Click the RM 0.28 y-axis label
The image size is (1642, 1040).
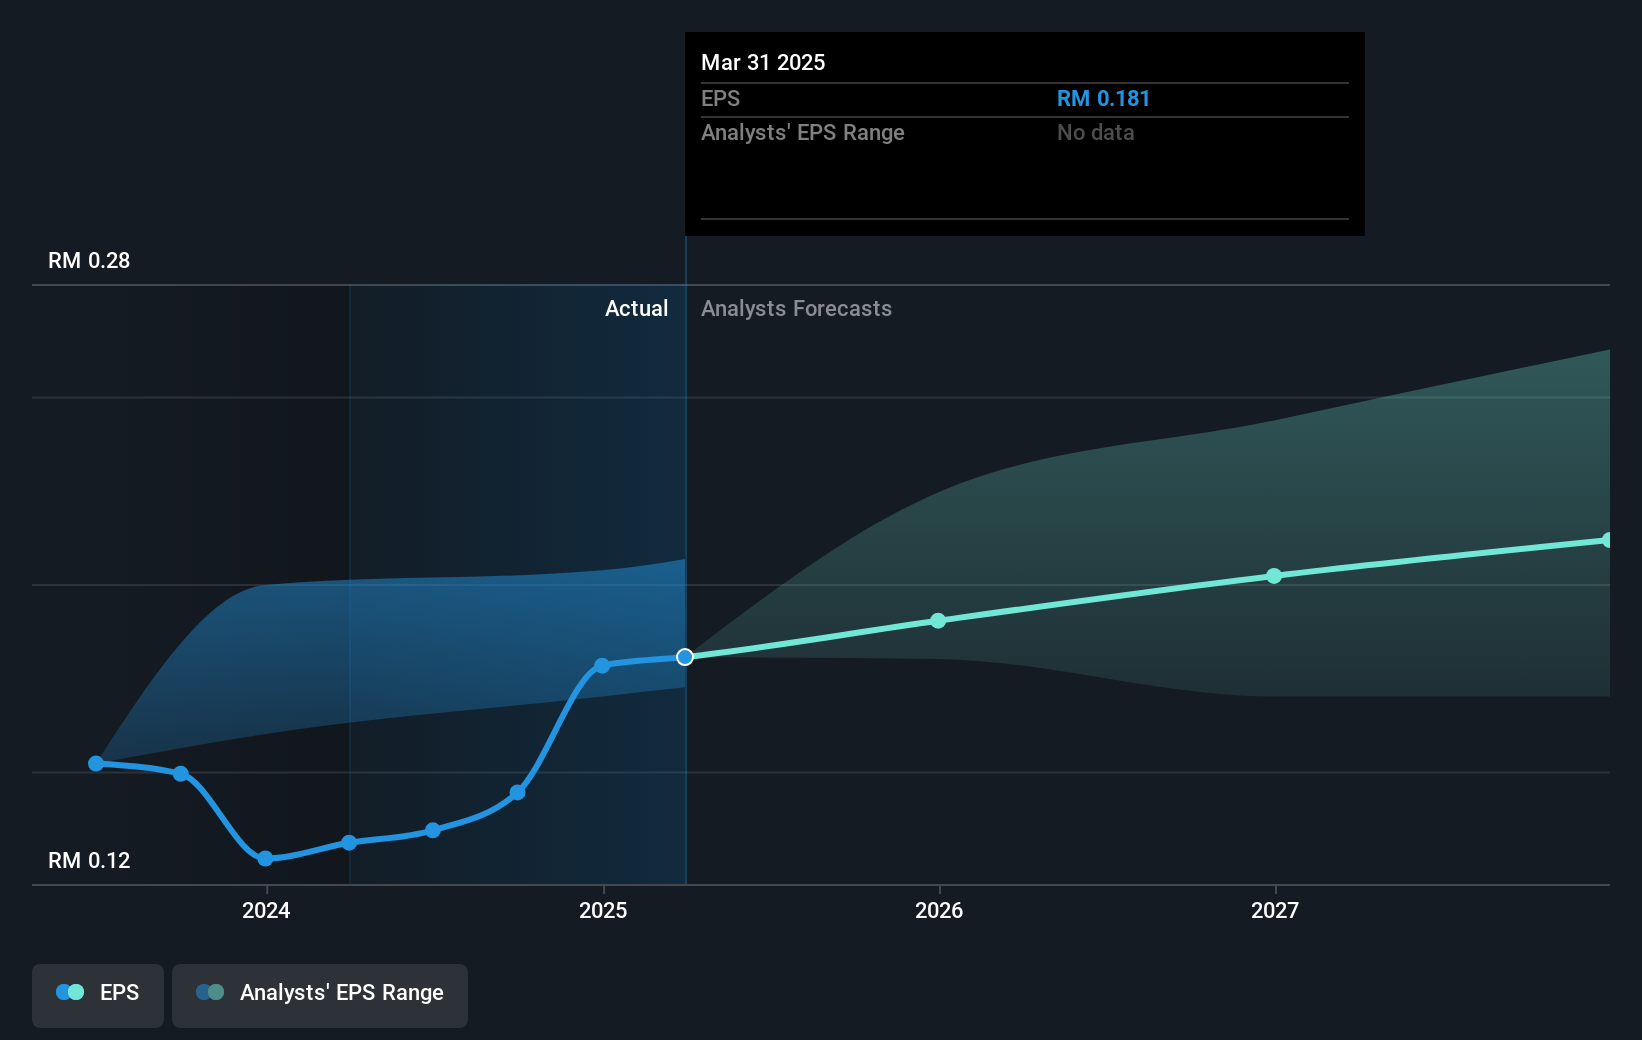tap(89, 260)
